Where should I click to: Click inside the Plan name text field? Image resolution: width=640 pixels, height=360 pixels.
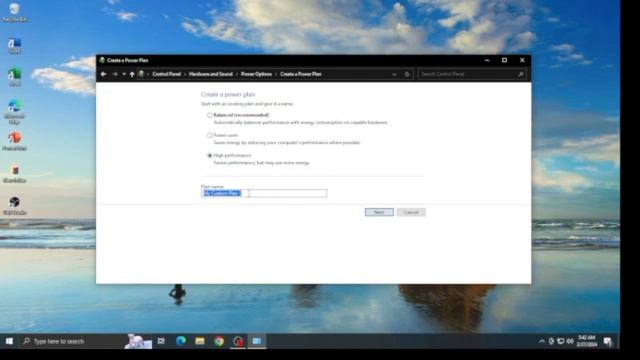(x=264, y=193)
